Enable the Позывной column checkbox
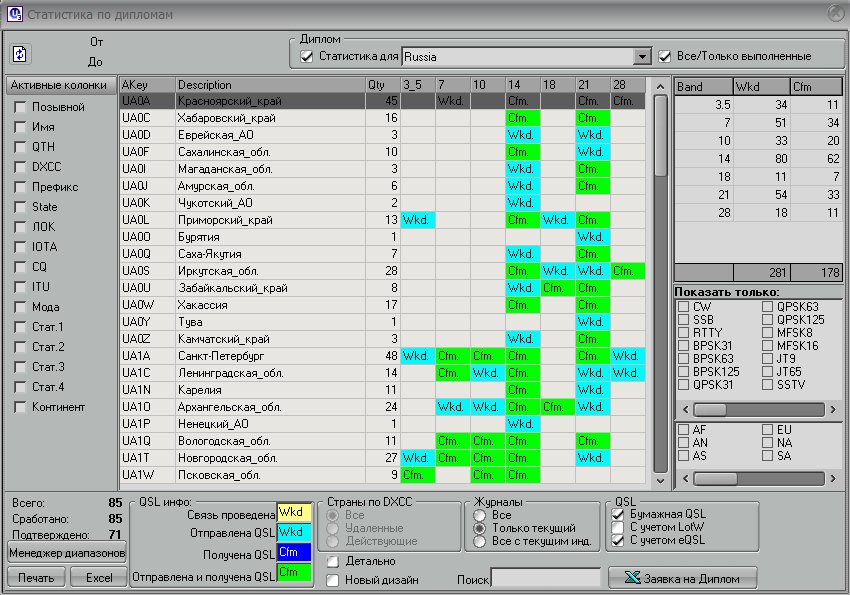The image size is (850, 595). point(20,107)
